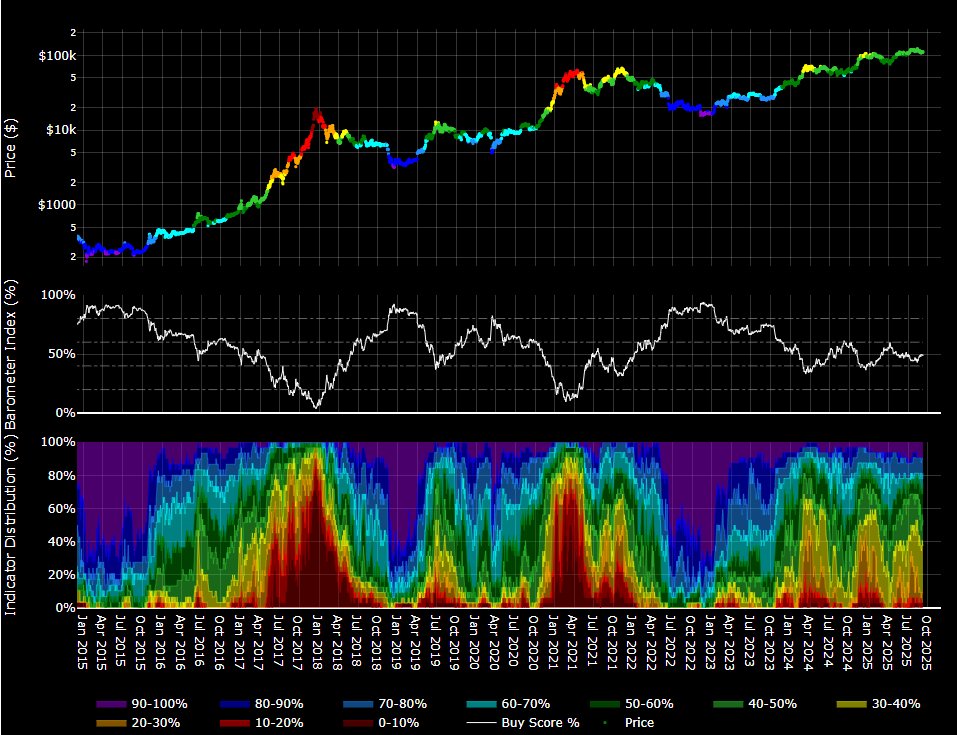Screen dimensions: 957x735
Task: Select the 90-100% purple legend swatch
Action: 113,704
